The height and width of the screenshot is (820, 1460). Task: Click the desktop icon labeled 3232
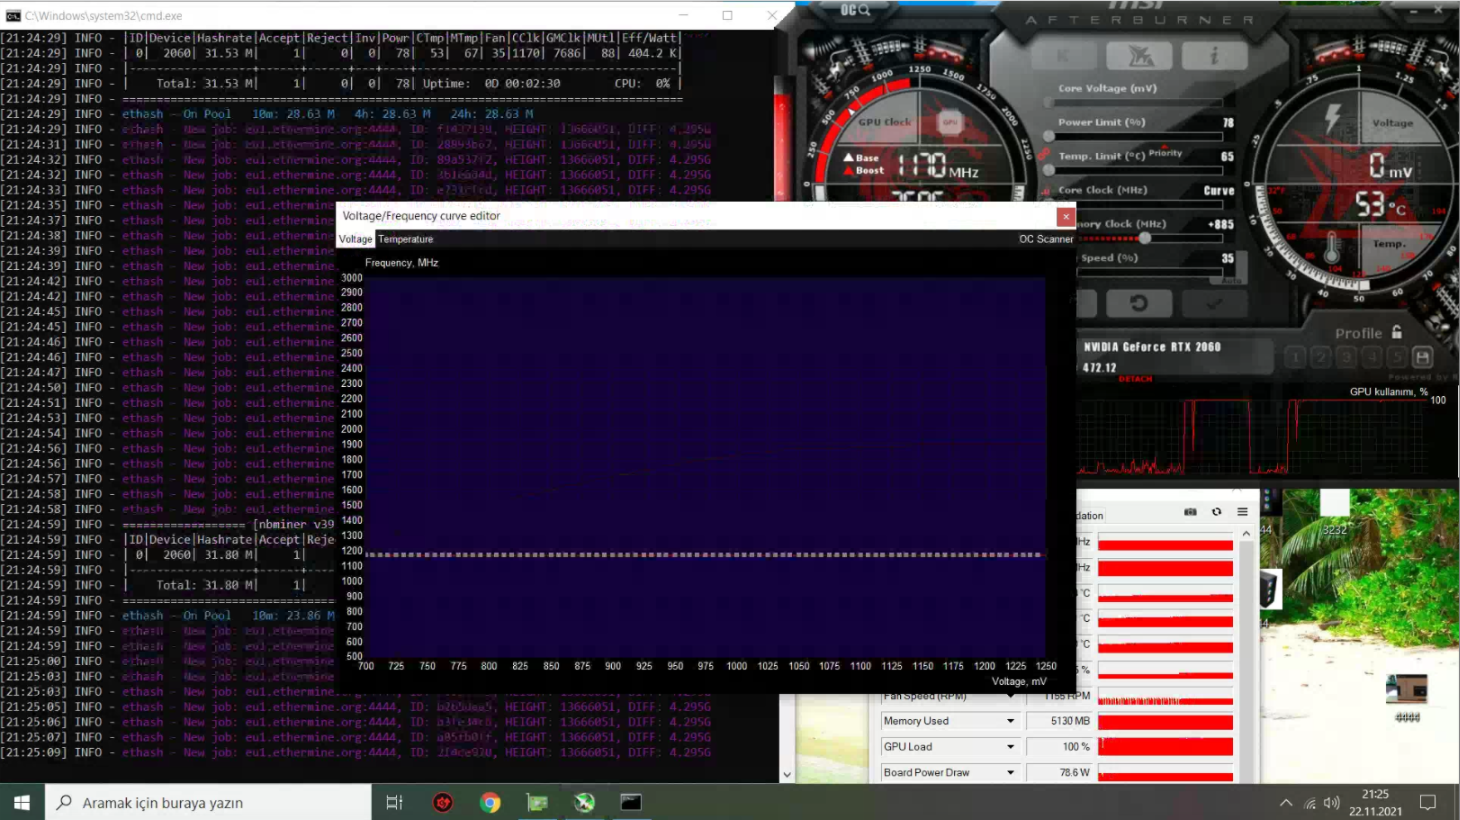pos(1335,510)
